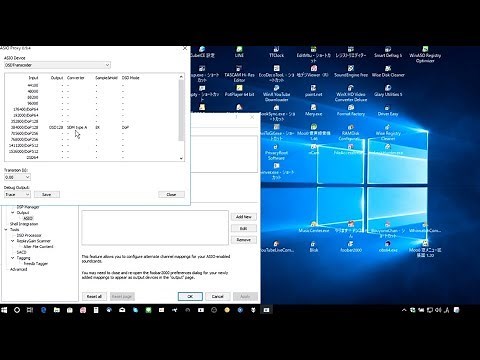Screen dimensions: 480x360
Task: Click DSD Mode column header
Action: click(131, 78)
